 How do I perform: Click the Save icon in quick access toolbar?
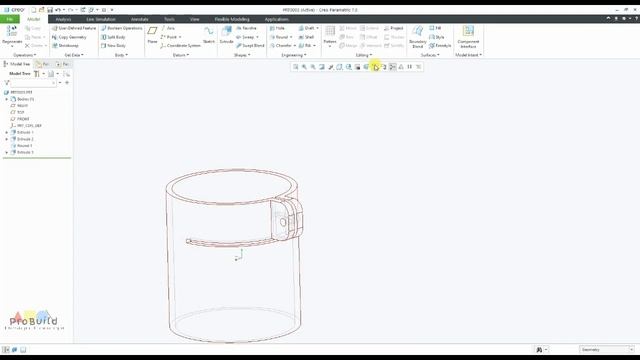[50, 10]
